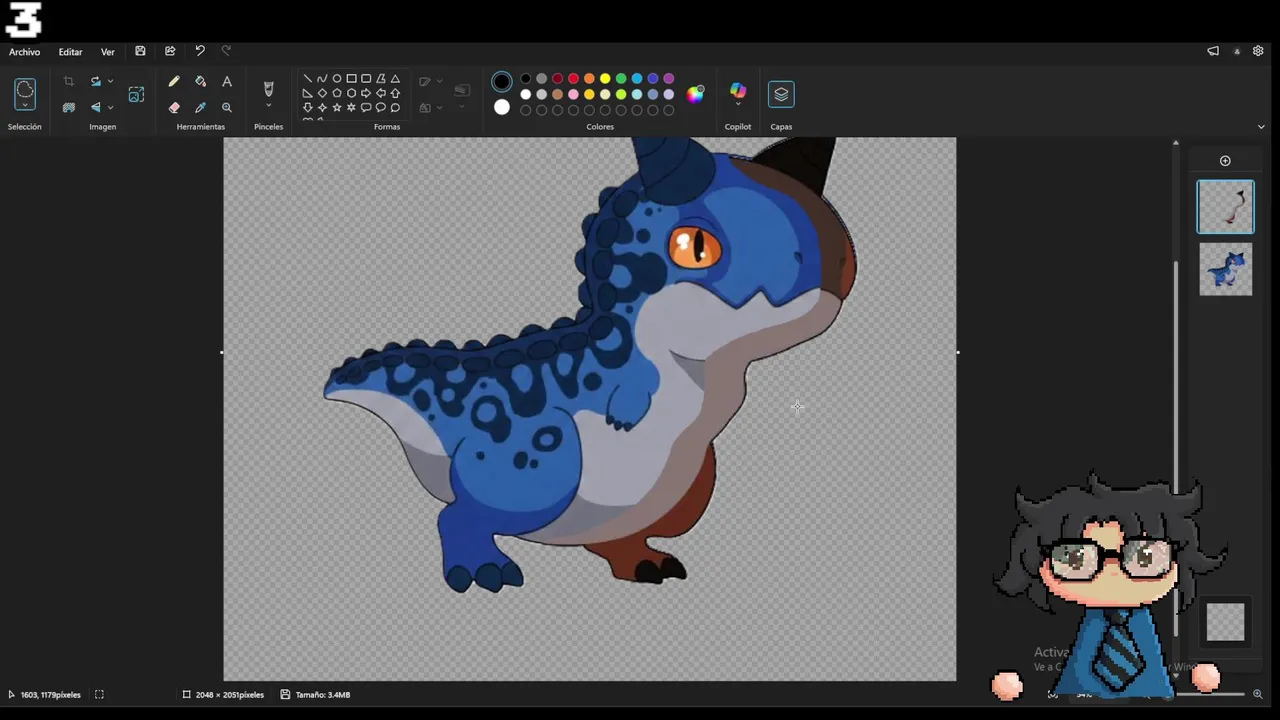Select secondary color white circle
The image size is (1280, 720).
502,107
